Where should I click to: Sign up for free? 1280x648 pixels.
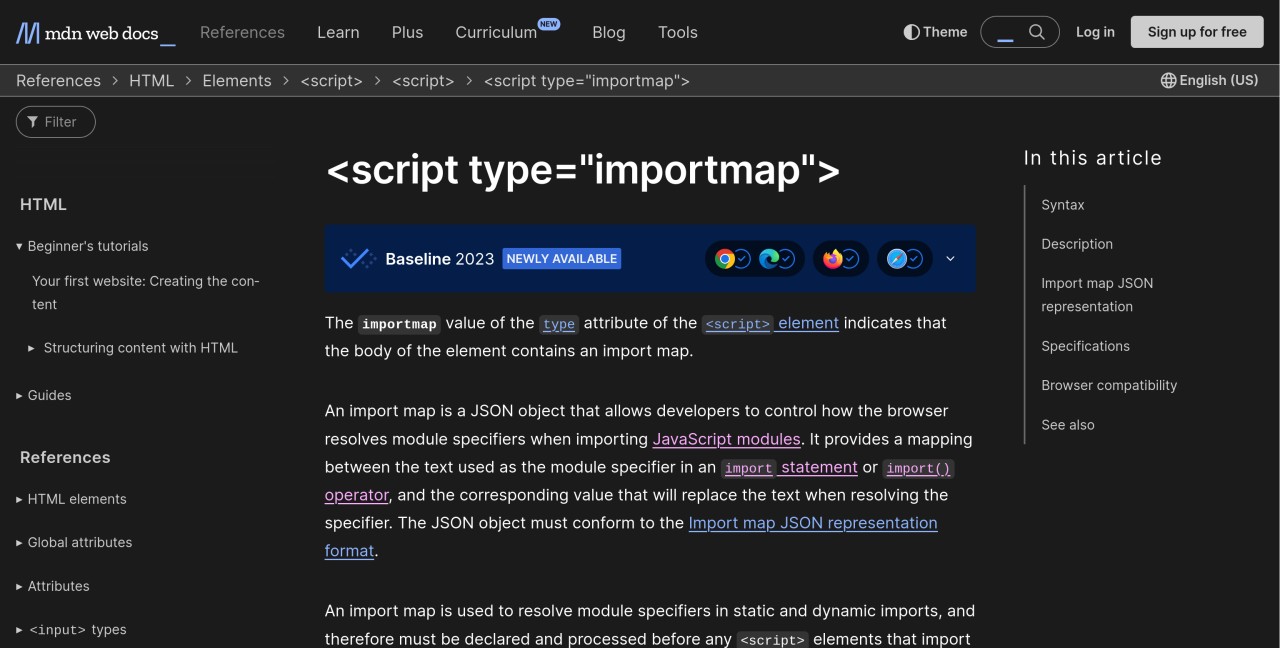coord(1196,31)
